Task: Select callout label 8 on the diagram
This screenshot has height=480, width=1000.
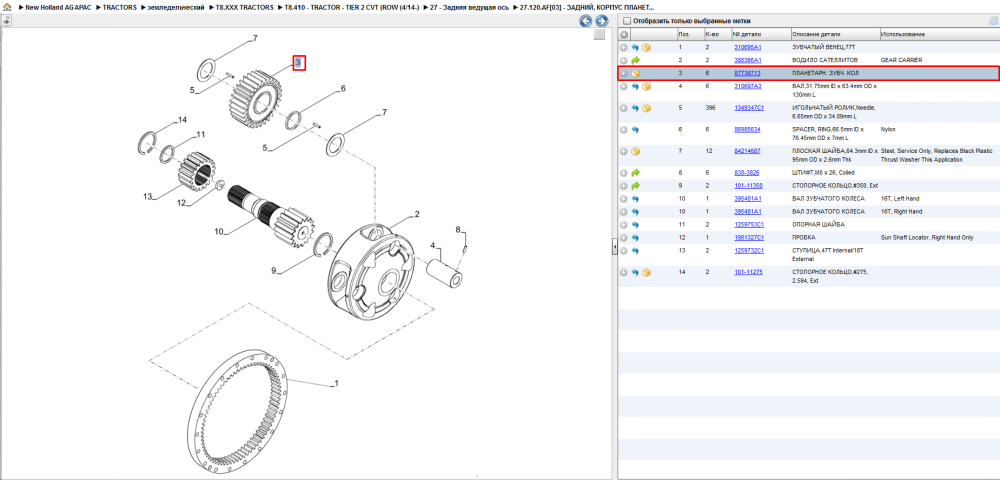Action: click(457, 229)
